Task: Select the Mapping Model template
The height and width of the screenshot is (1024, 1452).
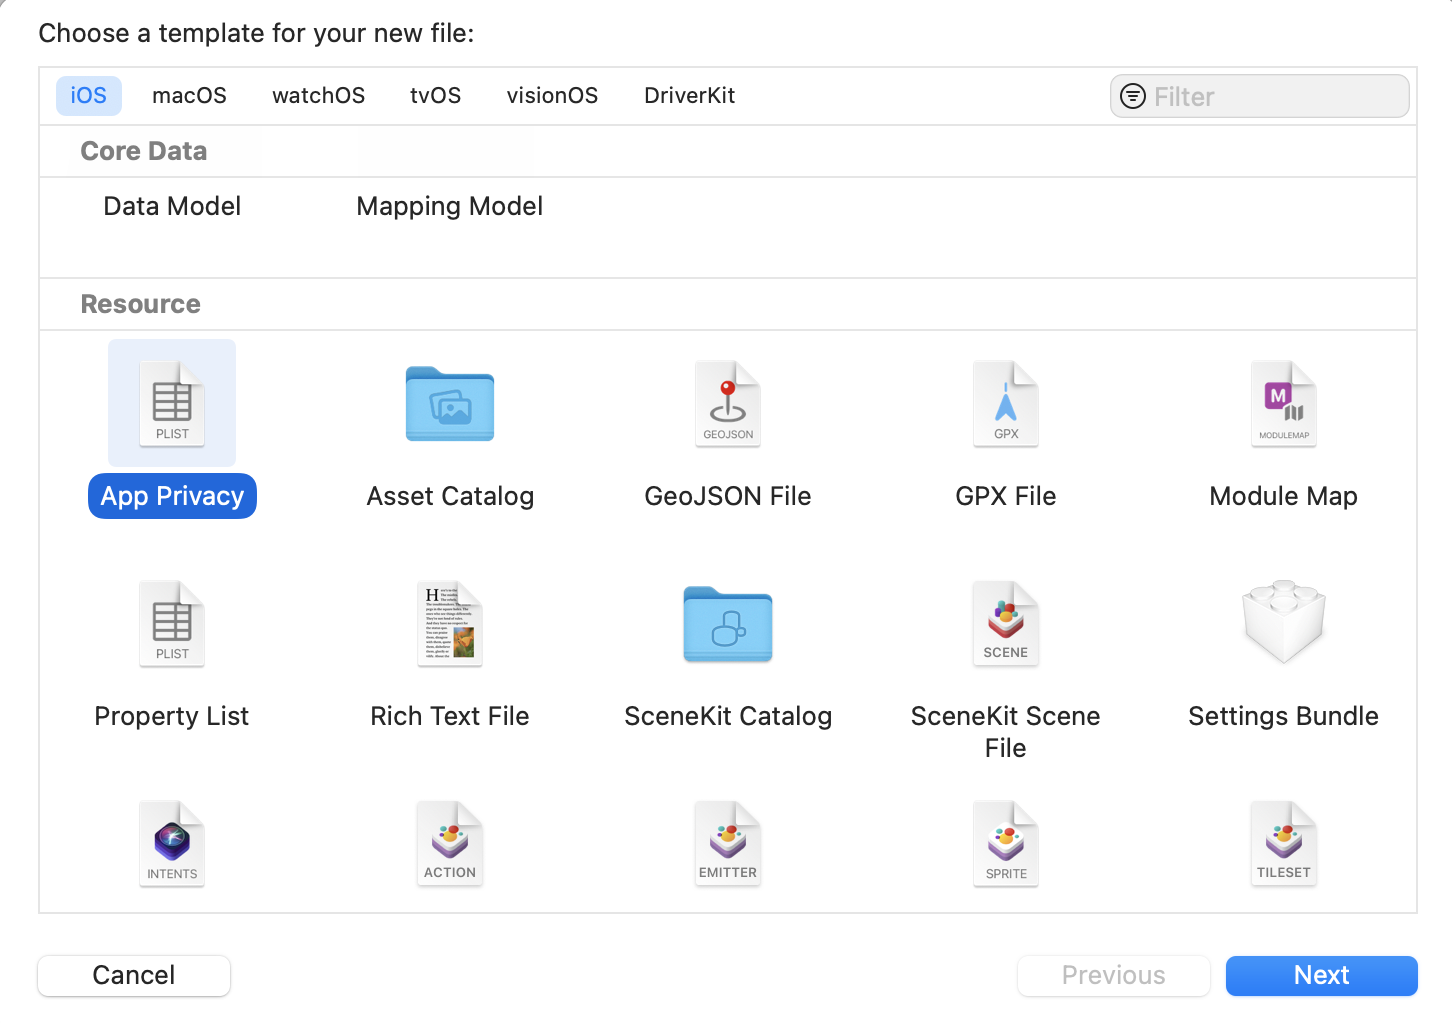Action: point(449,206)
